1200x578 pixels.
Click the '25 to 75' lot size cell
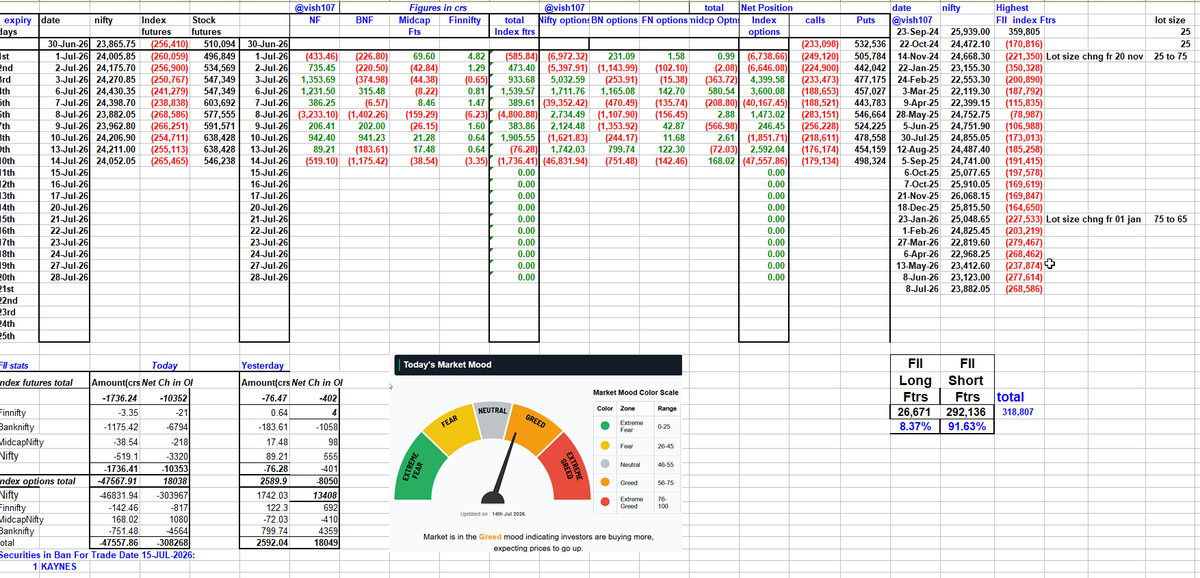(1169, 56)
